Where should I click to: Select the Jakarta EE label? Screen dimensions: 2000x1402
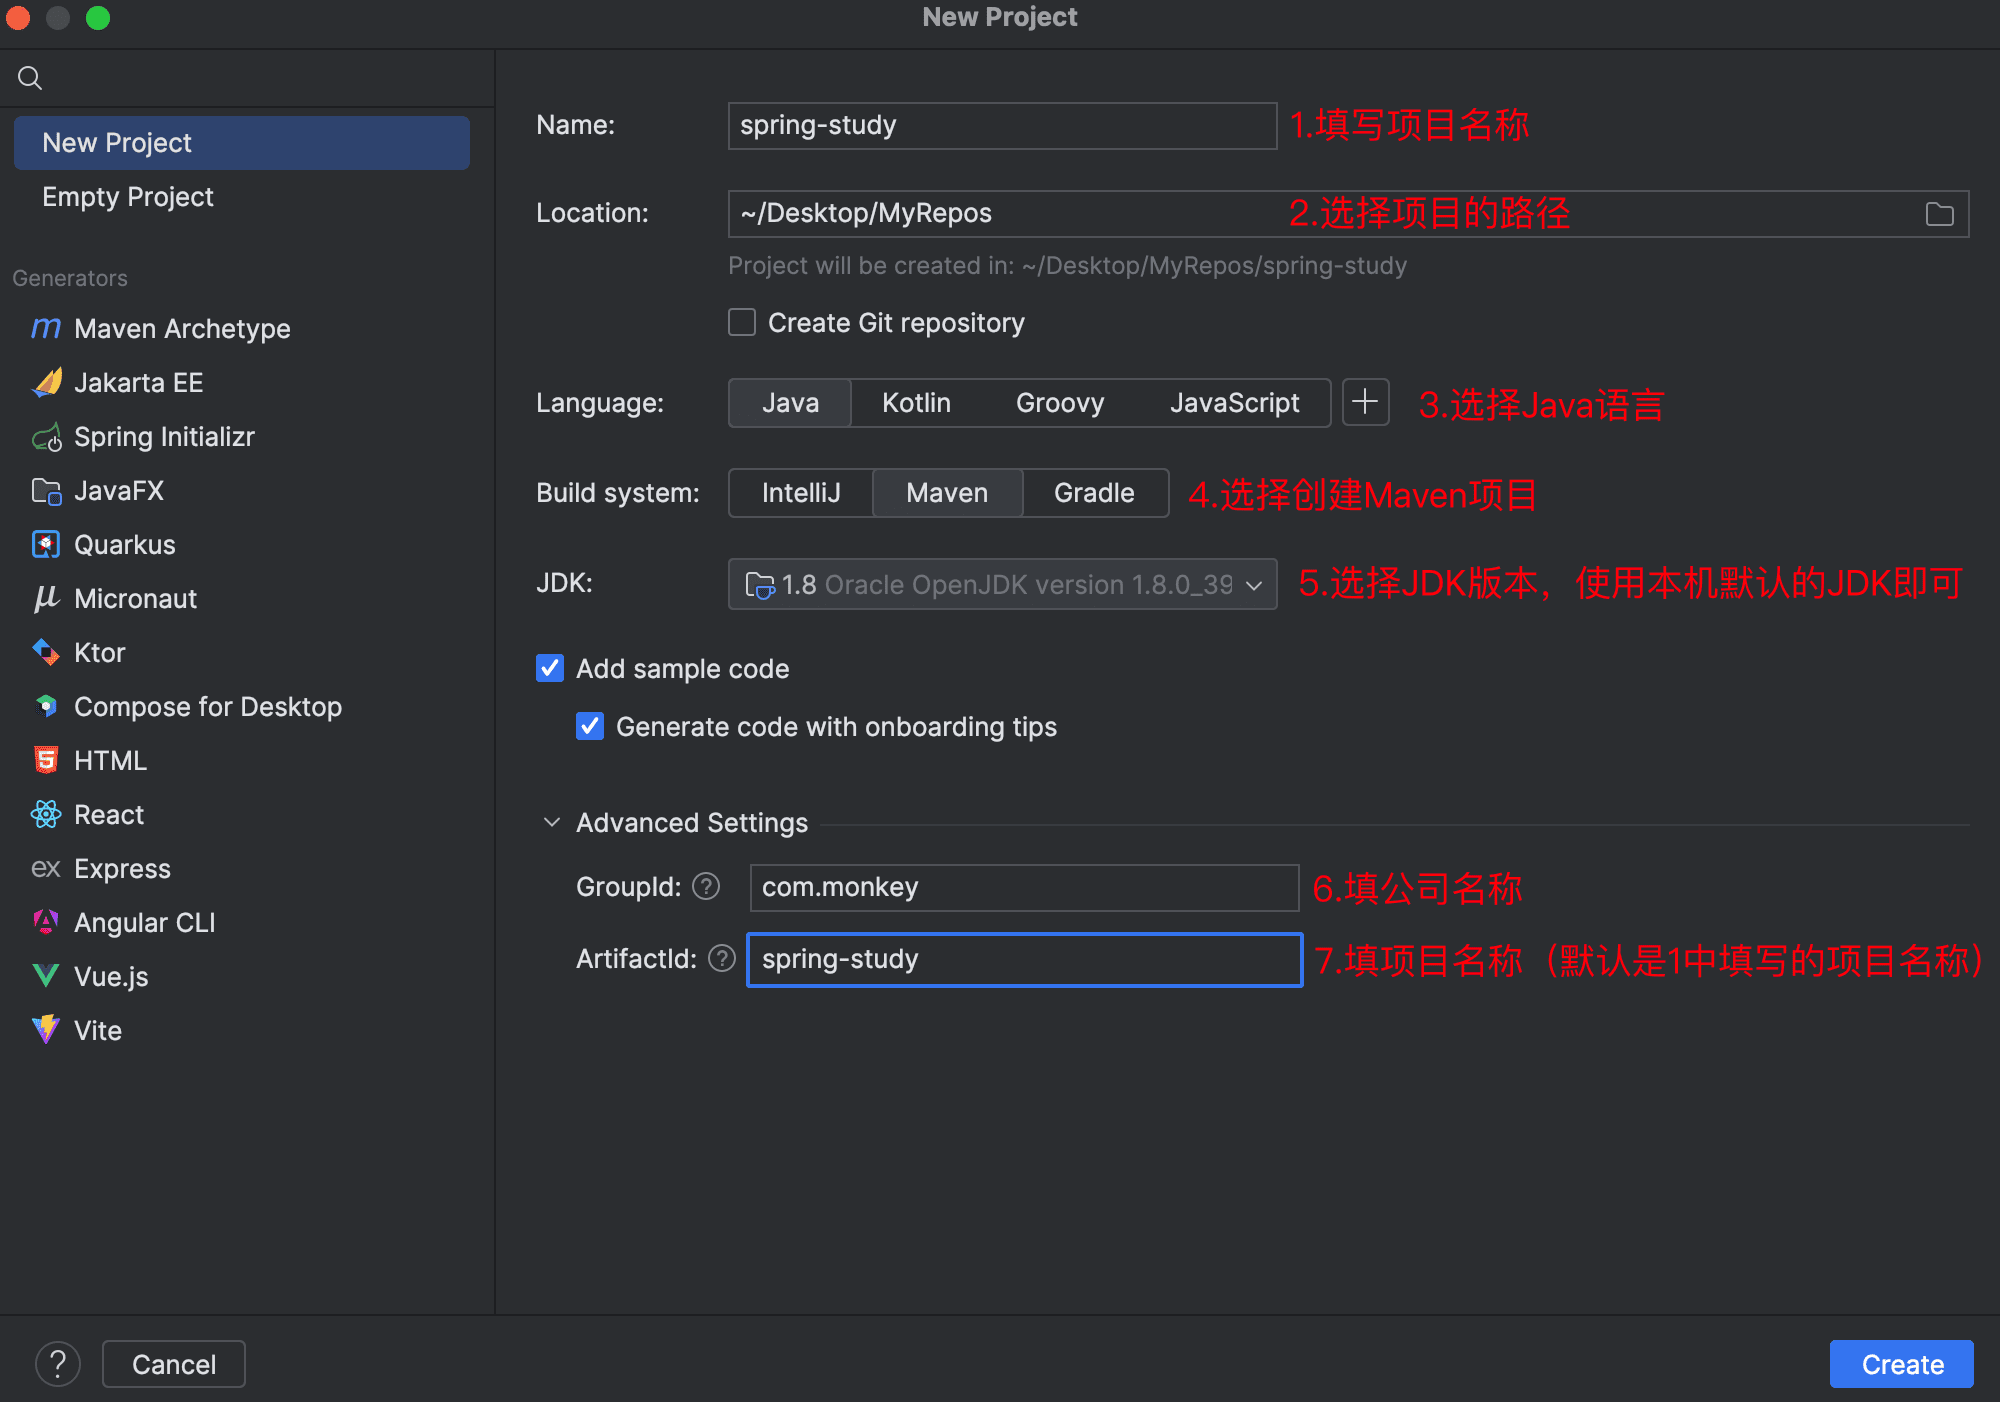click(x=139, y=383)
